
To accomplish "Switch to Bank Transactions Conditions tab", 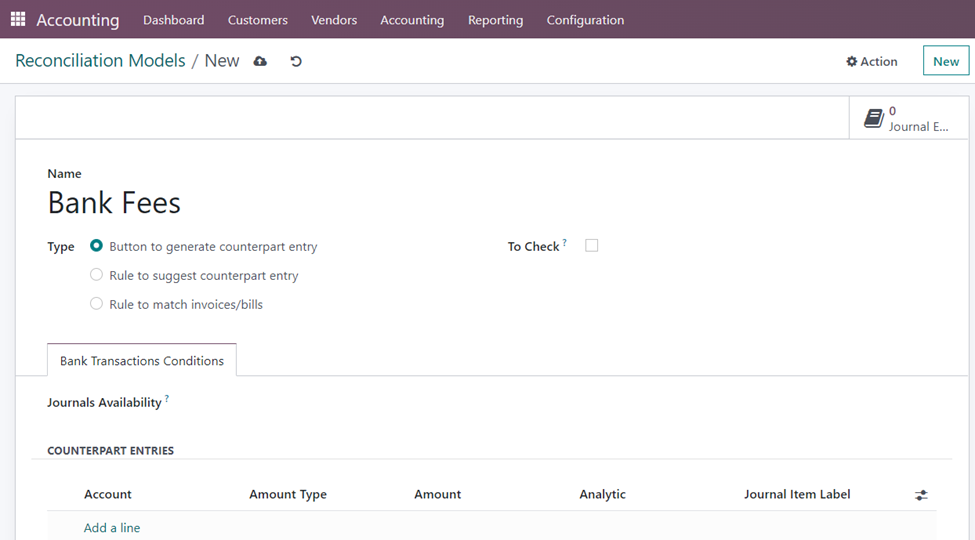I will [x=142, y=361].
